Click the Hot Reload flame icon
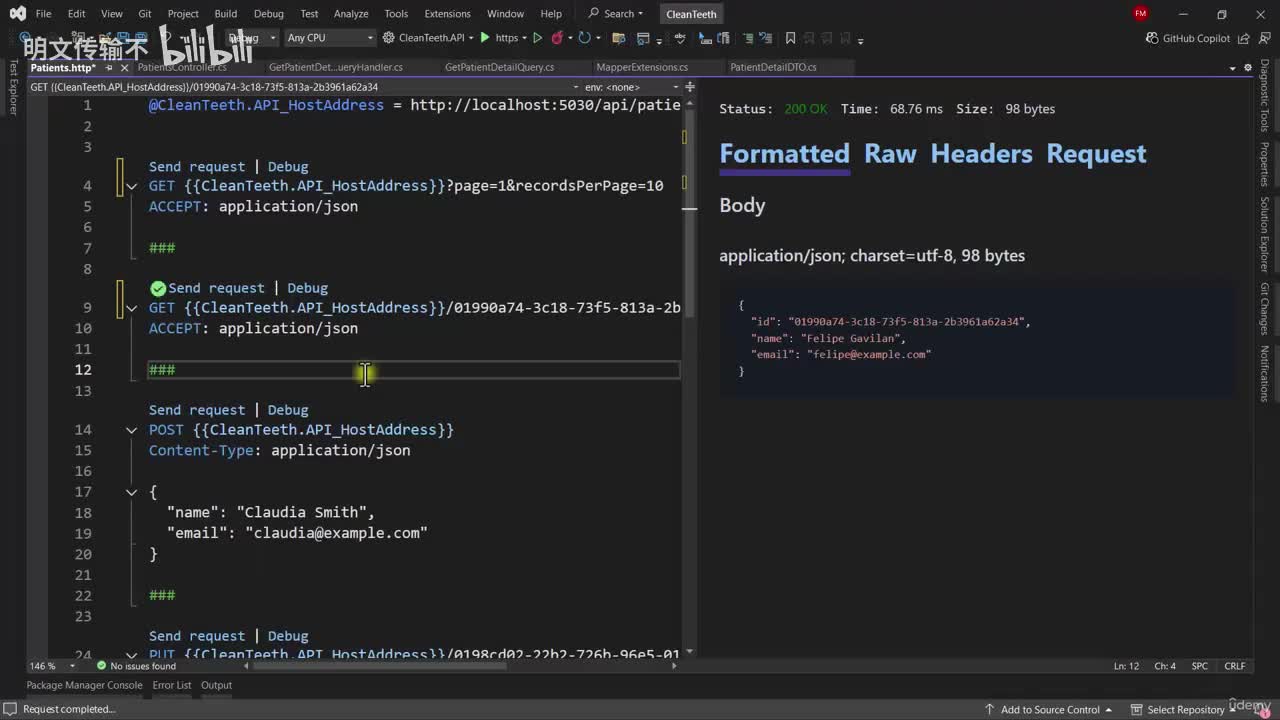 tap(557, 38)
